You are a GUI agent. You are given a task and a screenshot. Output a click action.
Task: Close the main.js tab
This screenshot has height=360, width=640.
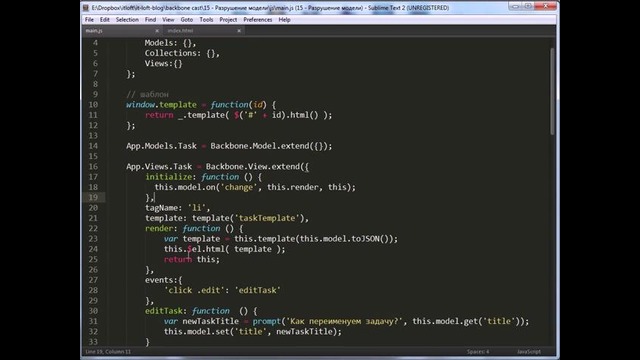157,31
